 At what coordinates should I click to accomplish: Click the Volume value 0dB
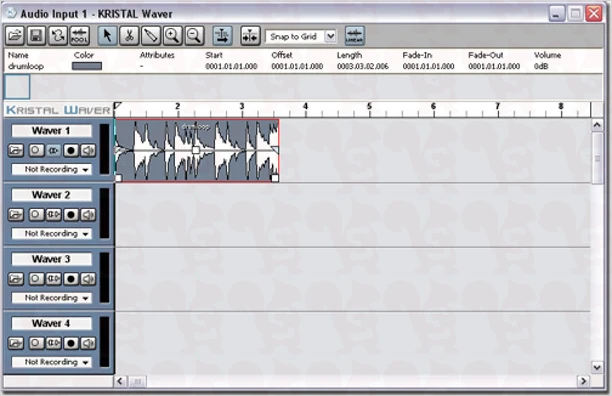tap(541, 66)
